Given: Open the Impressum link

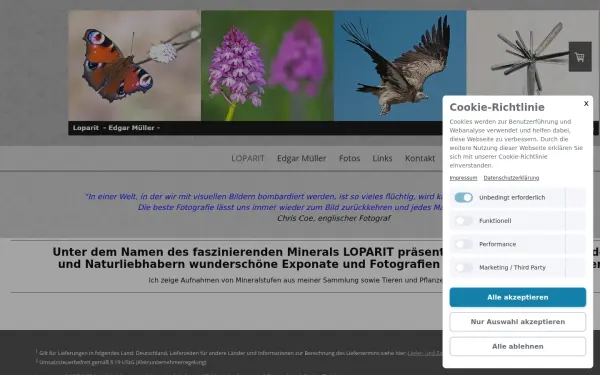Looking at the screenshot, I should click(463, 178).
